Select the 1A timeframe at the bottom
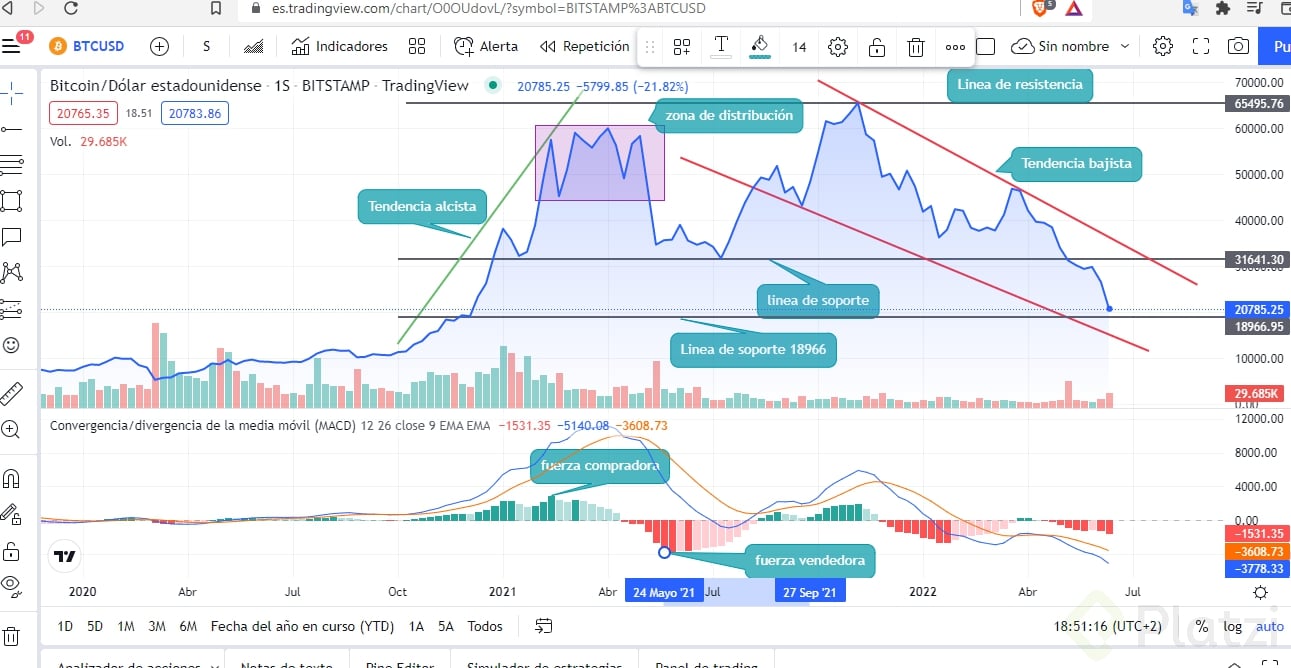Viewport: 1291px width, 668px height. pyautogui.click(x=416, y=626)
